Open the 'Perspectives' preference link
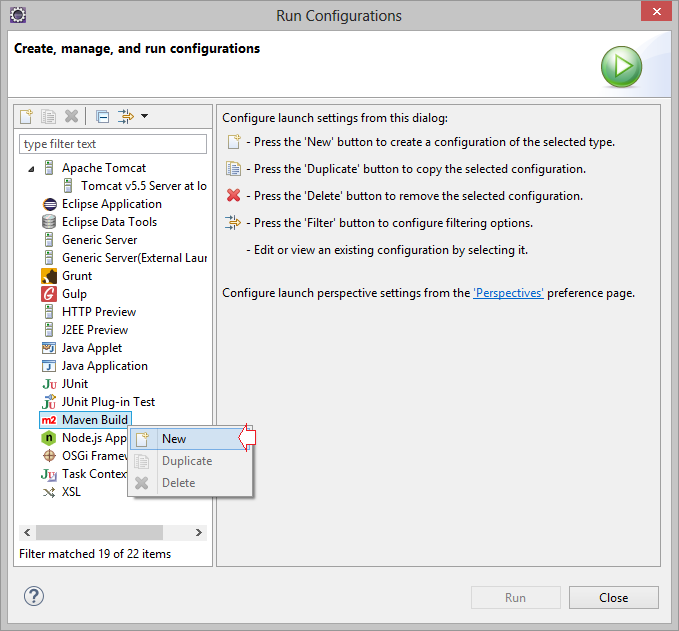This screenshot has height=631, width=679. [x=508, y=293]
